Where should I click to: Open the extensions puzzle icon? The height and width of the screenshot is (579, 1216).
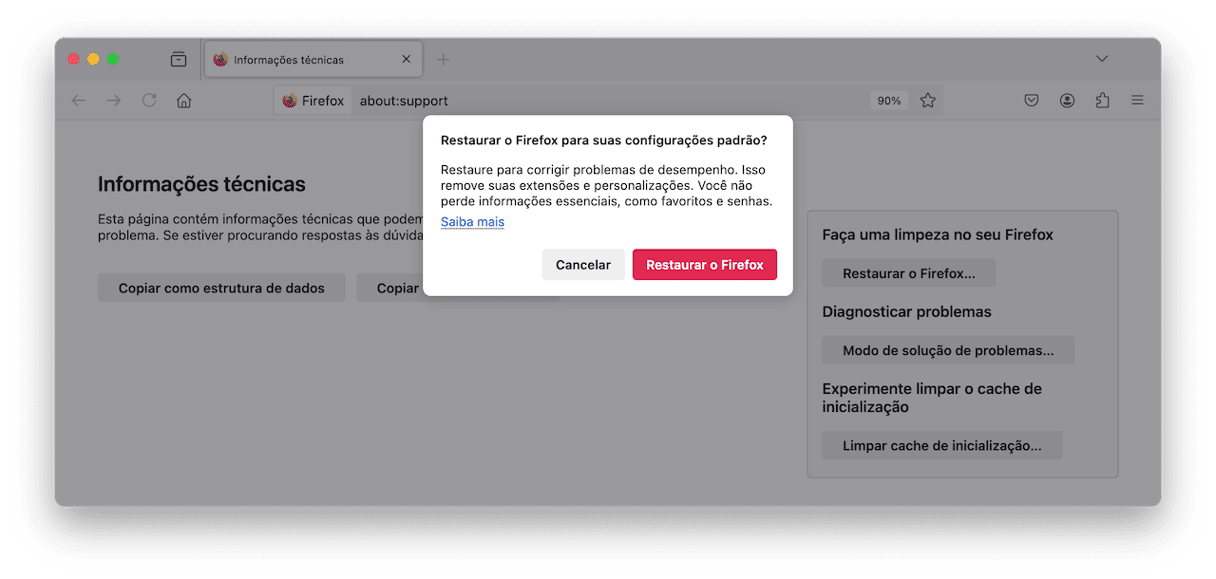[x=1102, y=100]
